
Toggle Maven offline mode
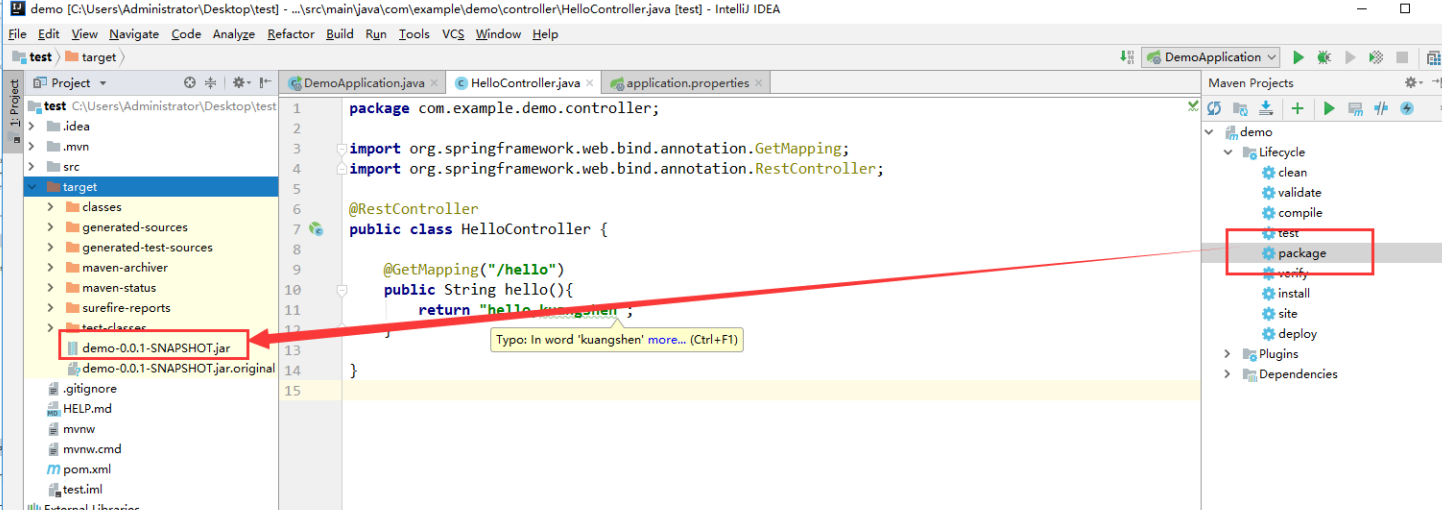pyautogui.click(x=1381, y=108)
